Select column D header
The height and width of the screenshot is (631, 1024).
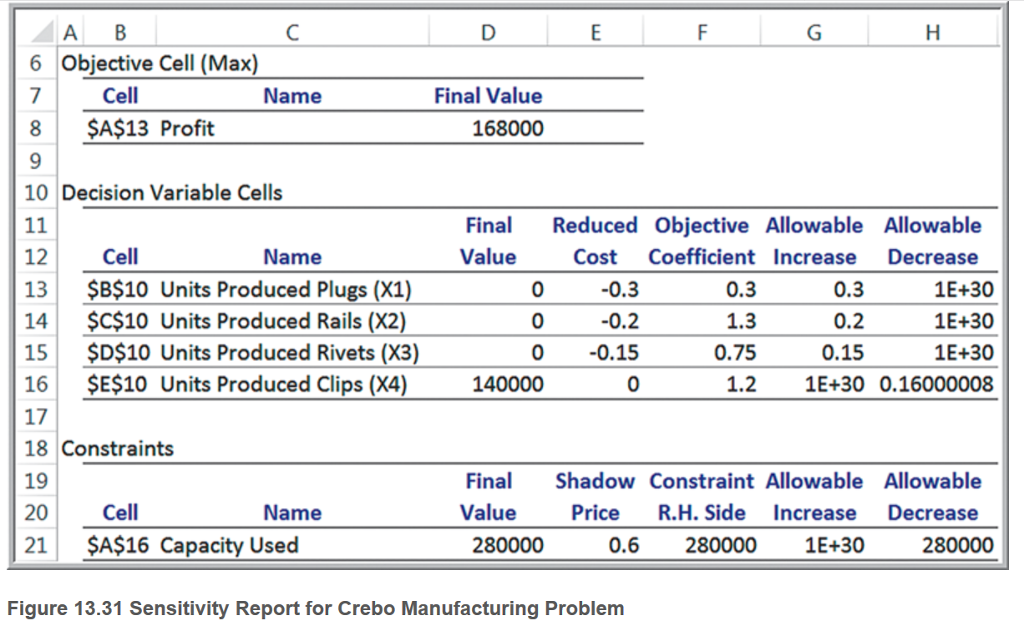pyautogui.click(x=488, y=30)
